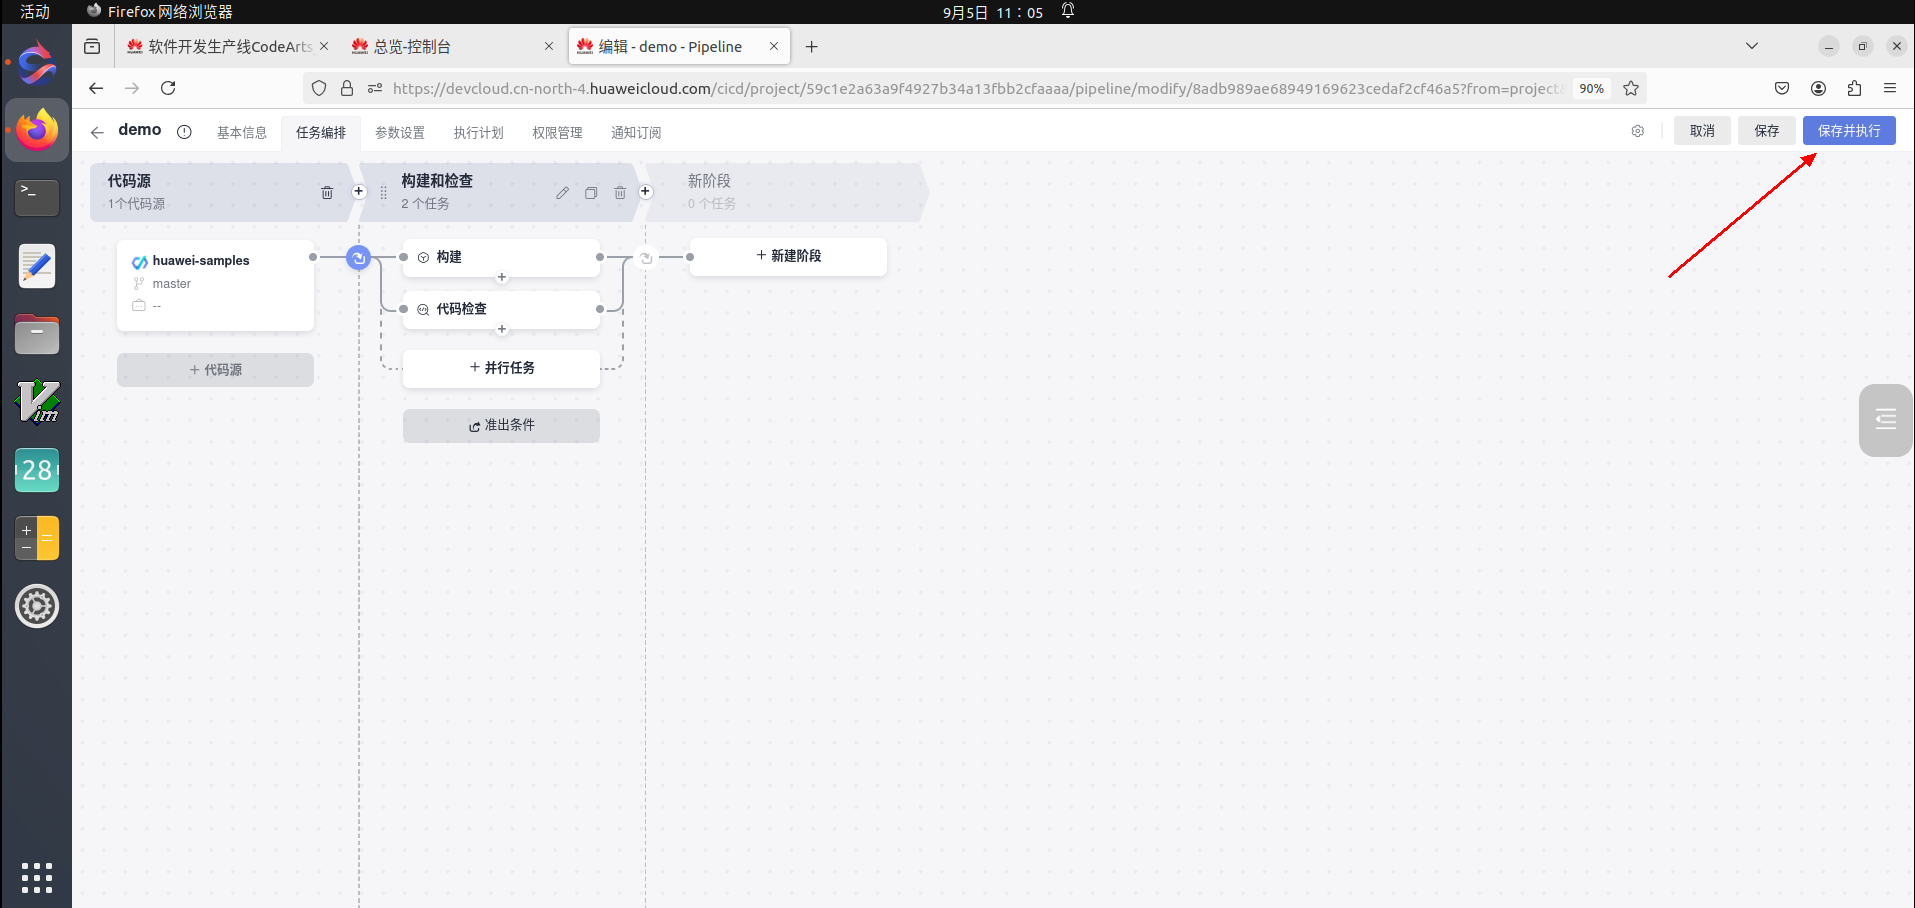The height and width of the screenshot is (908, 1915).
Task: Click the Save to Pocket icon
Action: pos(1782,88)
